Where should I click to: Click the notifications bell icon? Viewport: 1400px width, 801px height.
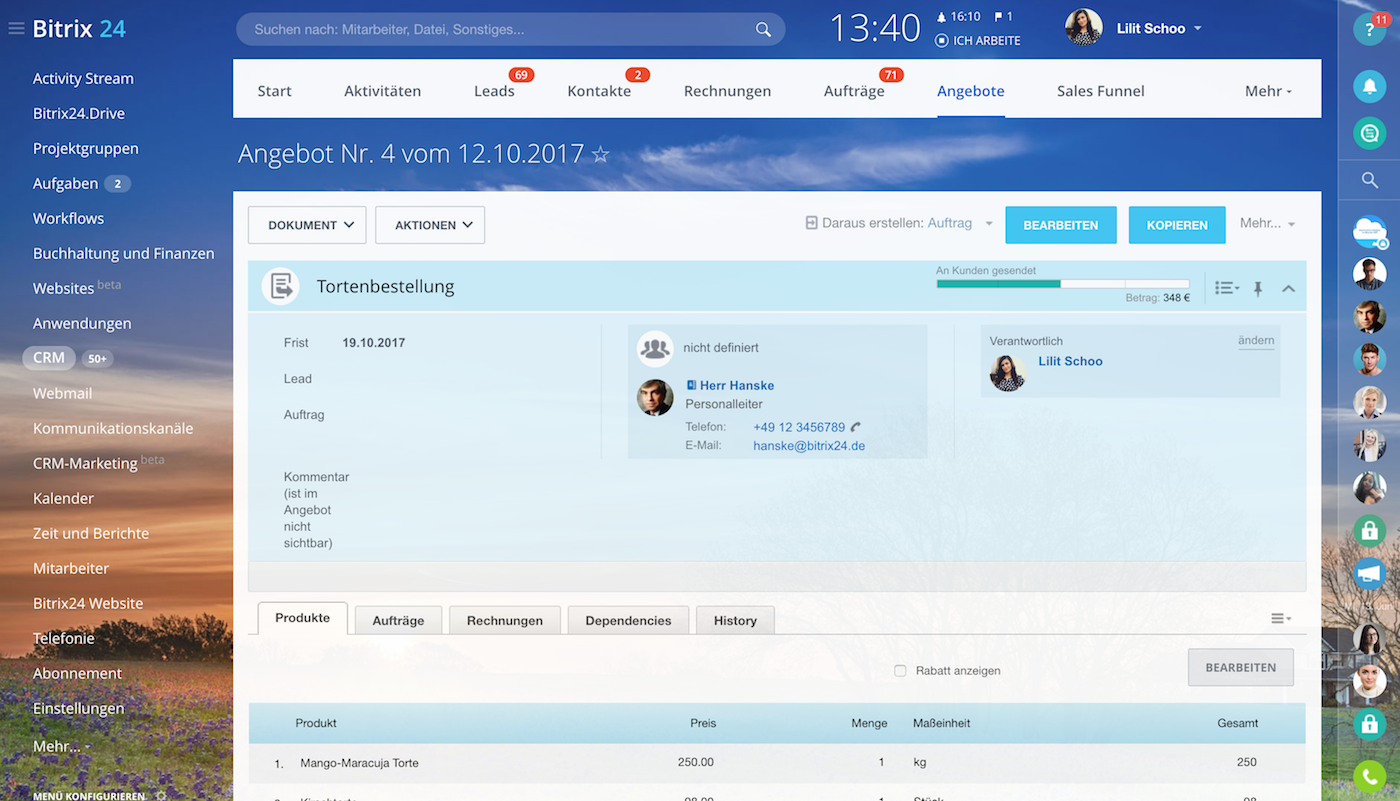click(x=1369, y=87)
